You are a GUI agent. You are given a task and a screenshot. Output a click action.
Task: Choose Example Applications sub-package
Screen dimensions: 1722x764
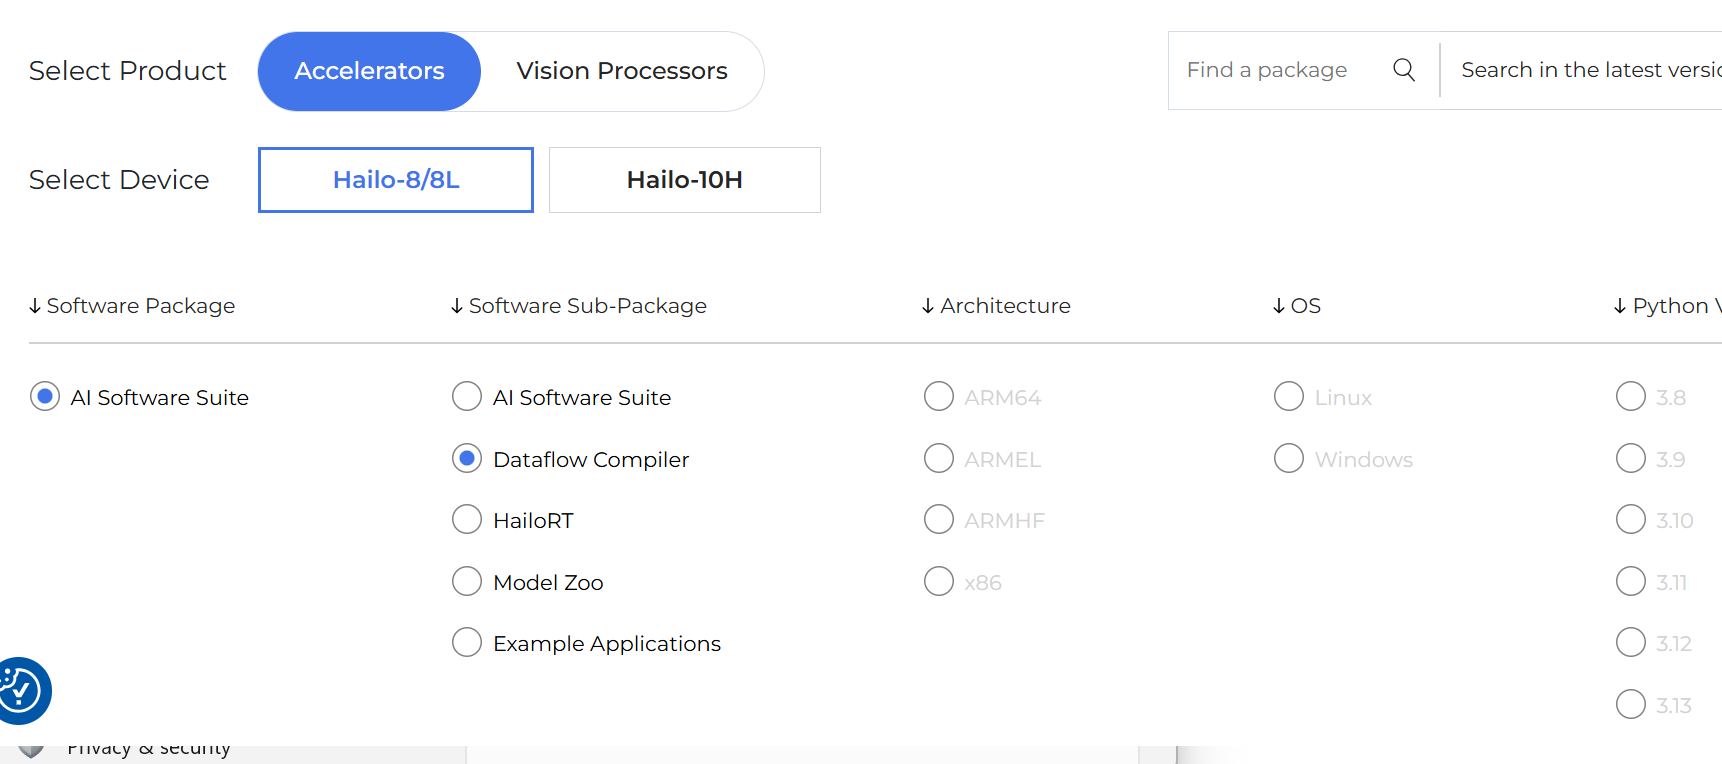point(467,643)
